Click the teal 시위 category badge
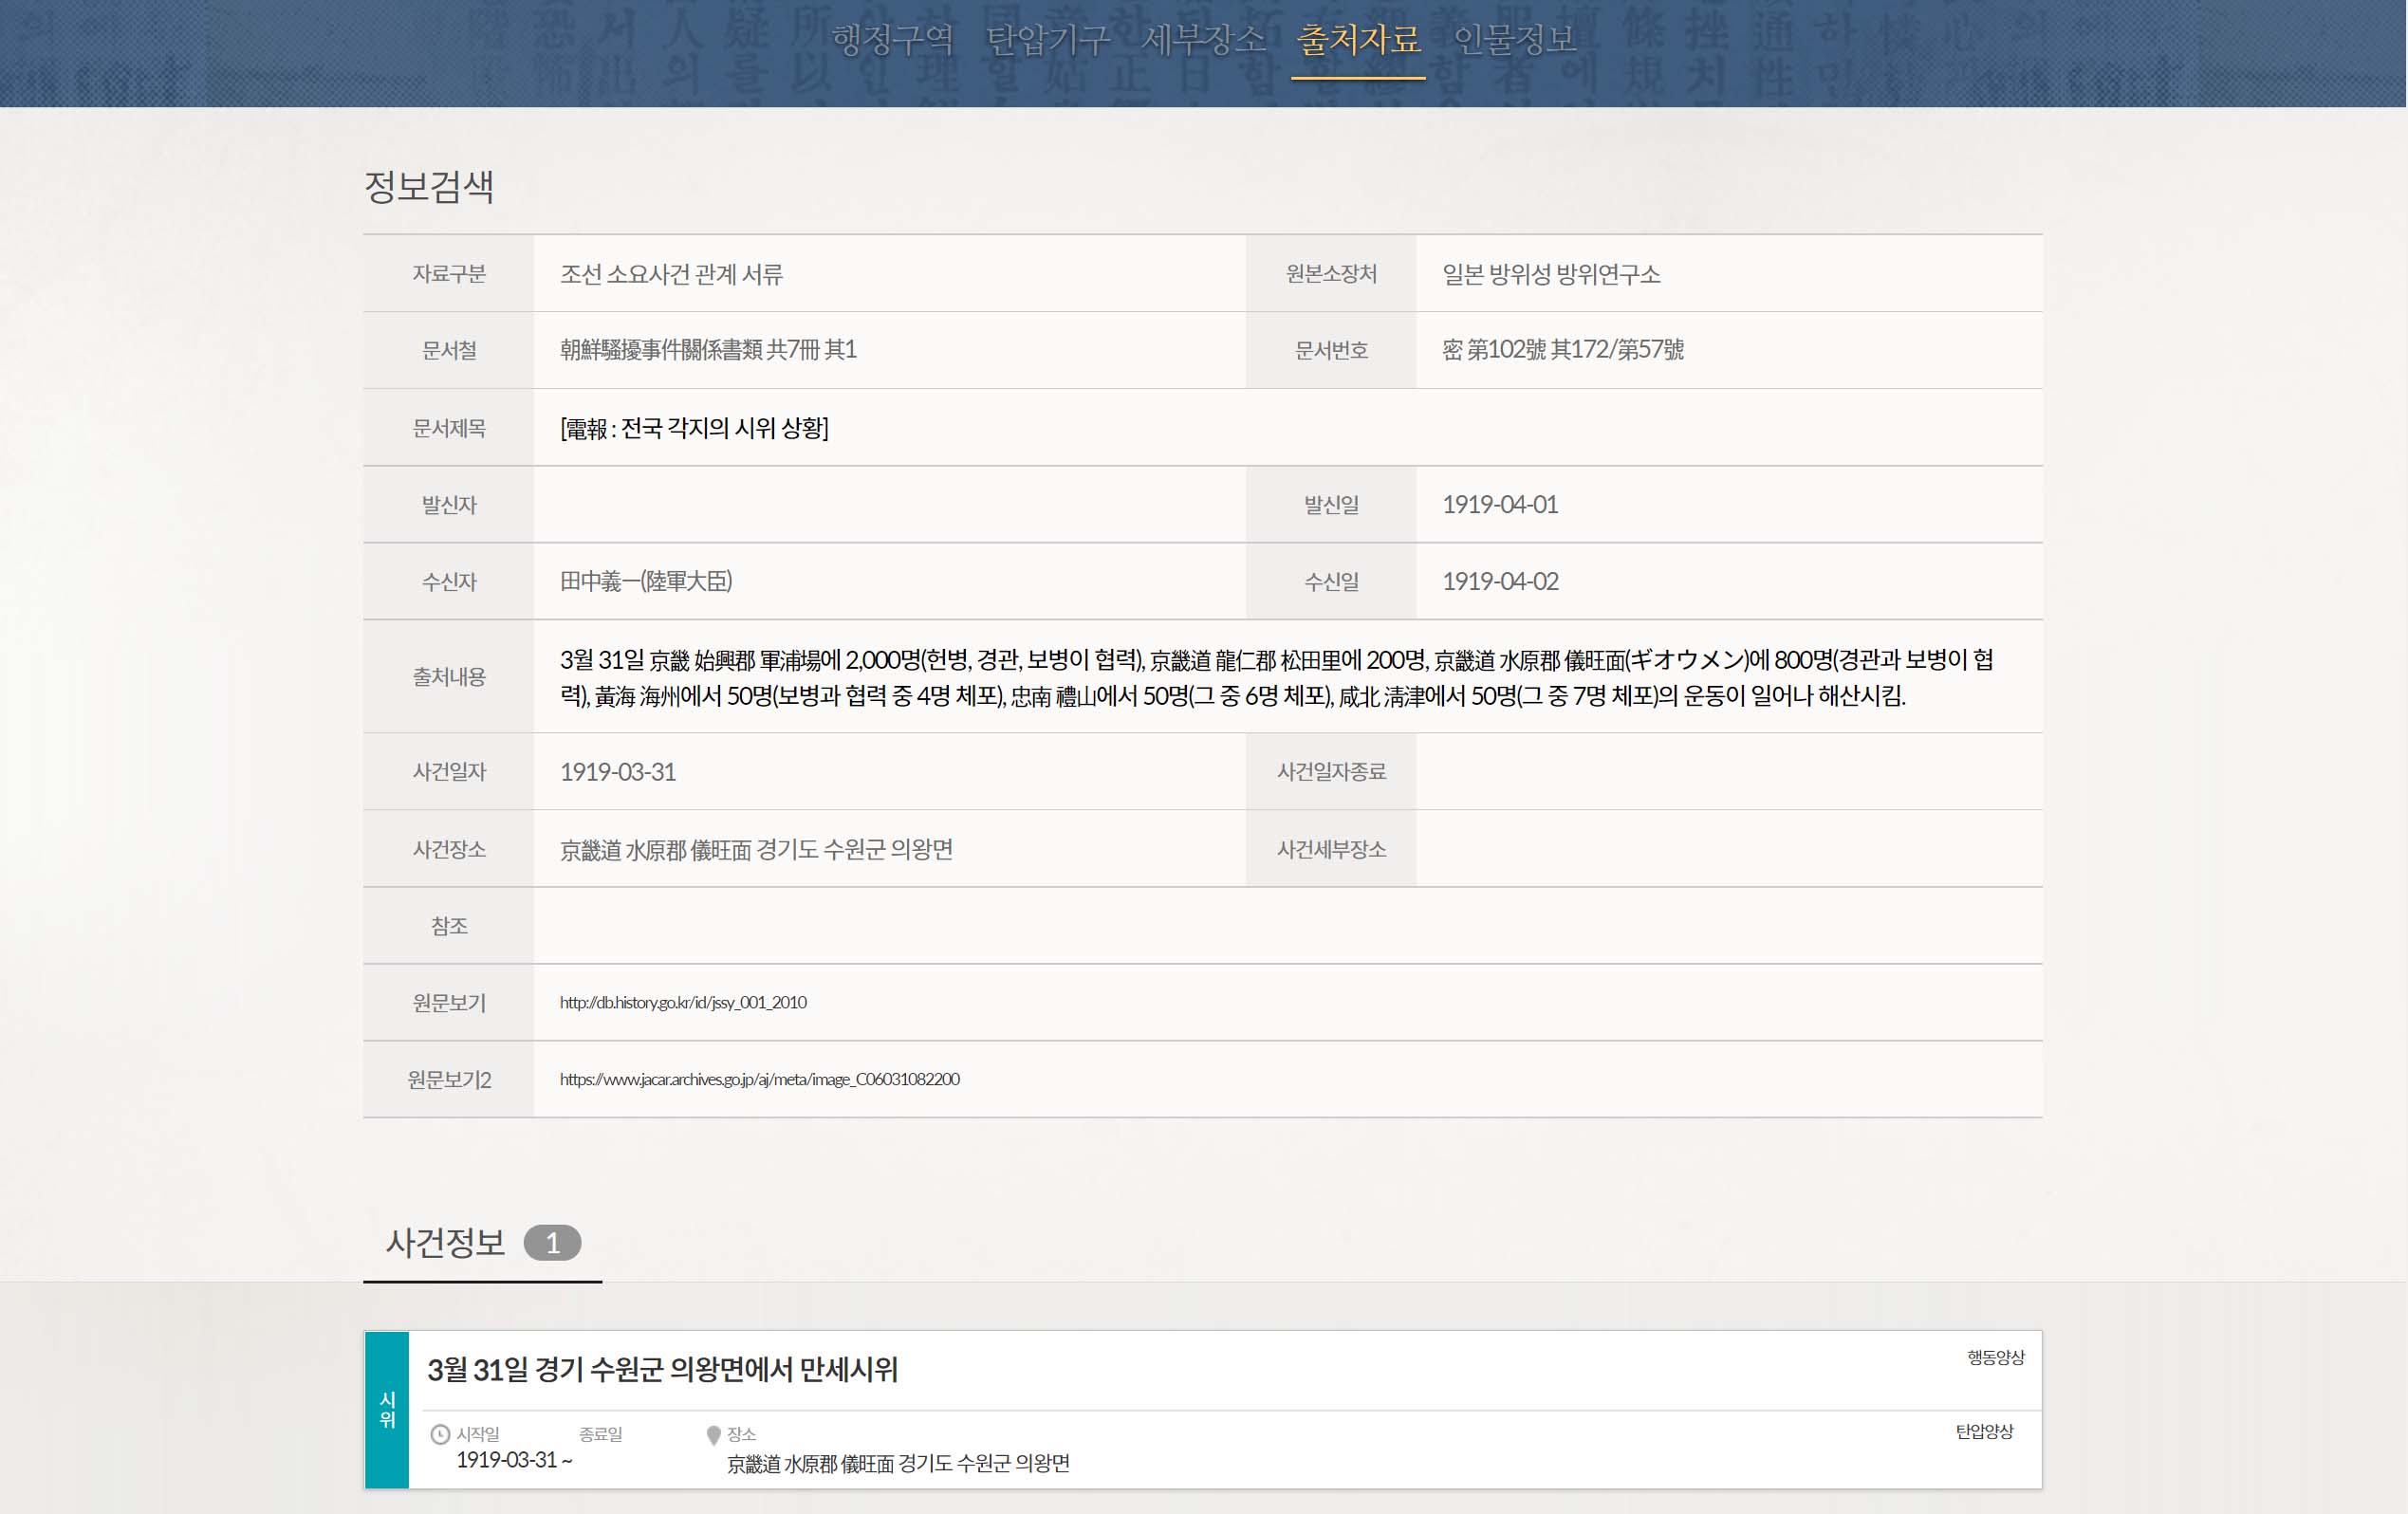 [x=387, y=1409]
